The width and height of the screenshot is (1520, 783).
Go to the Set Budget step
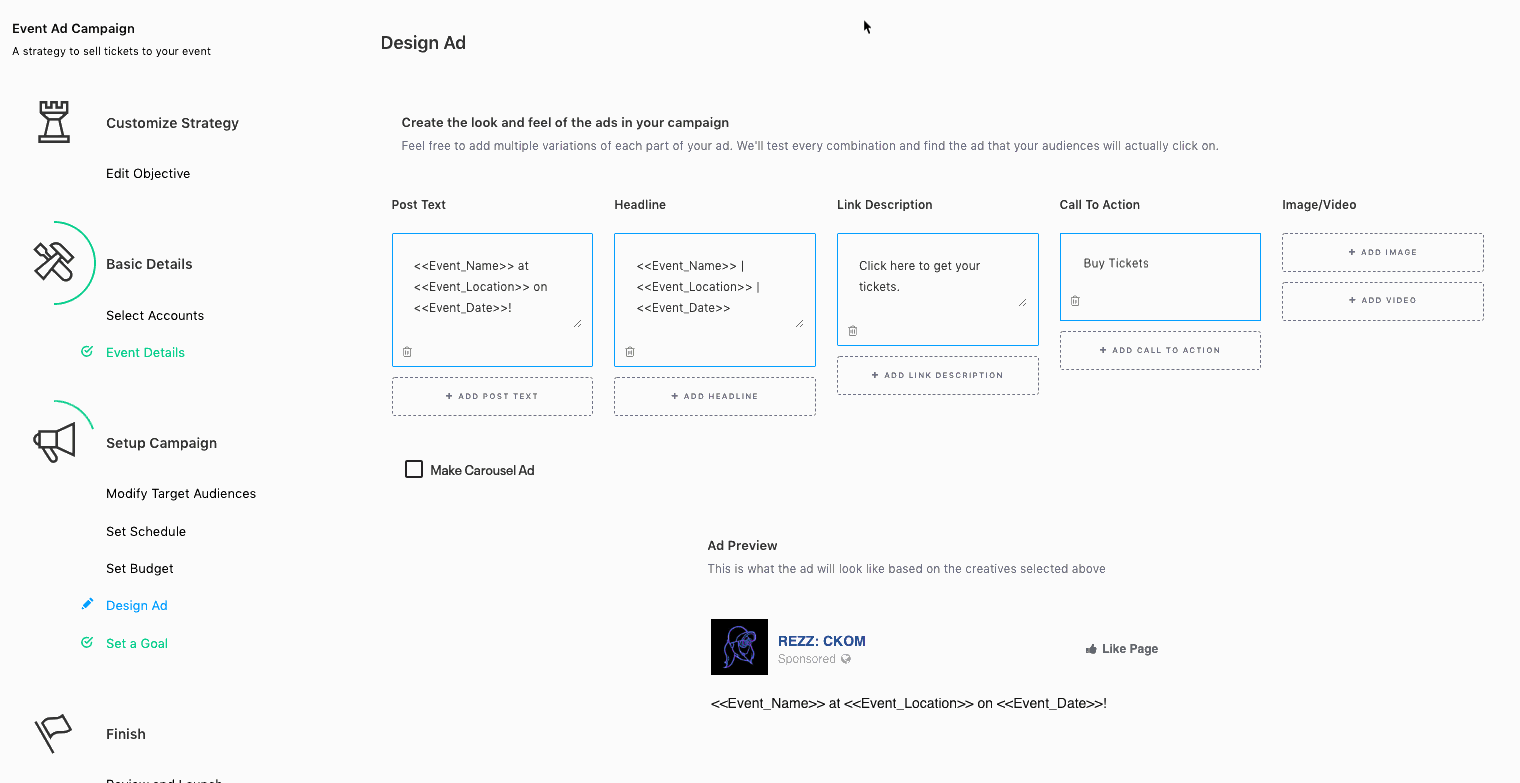coord(140,568)
